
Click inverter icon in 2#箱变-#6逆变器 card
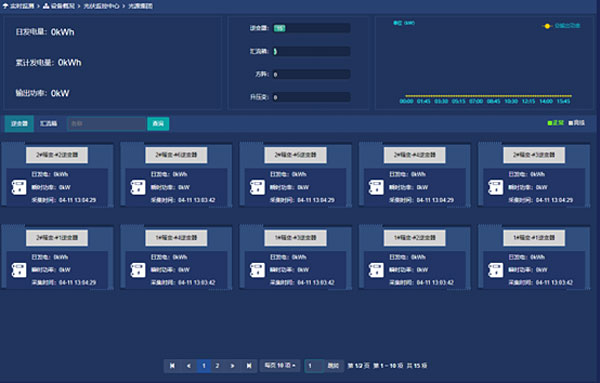click(138, 187)
